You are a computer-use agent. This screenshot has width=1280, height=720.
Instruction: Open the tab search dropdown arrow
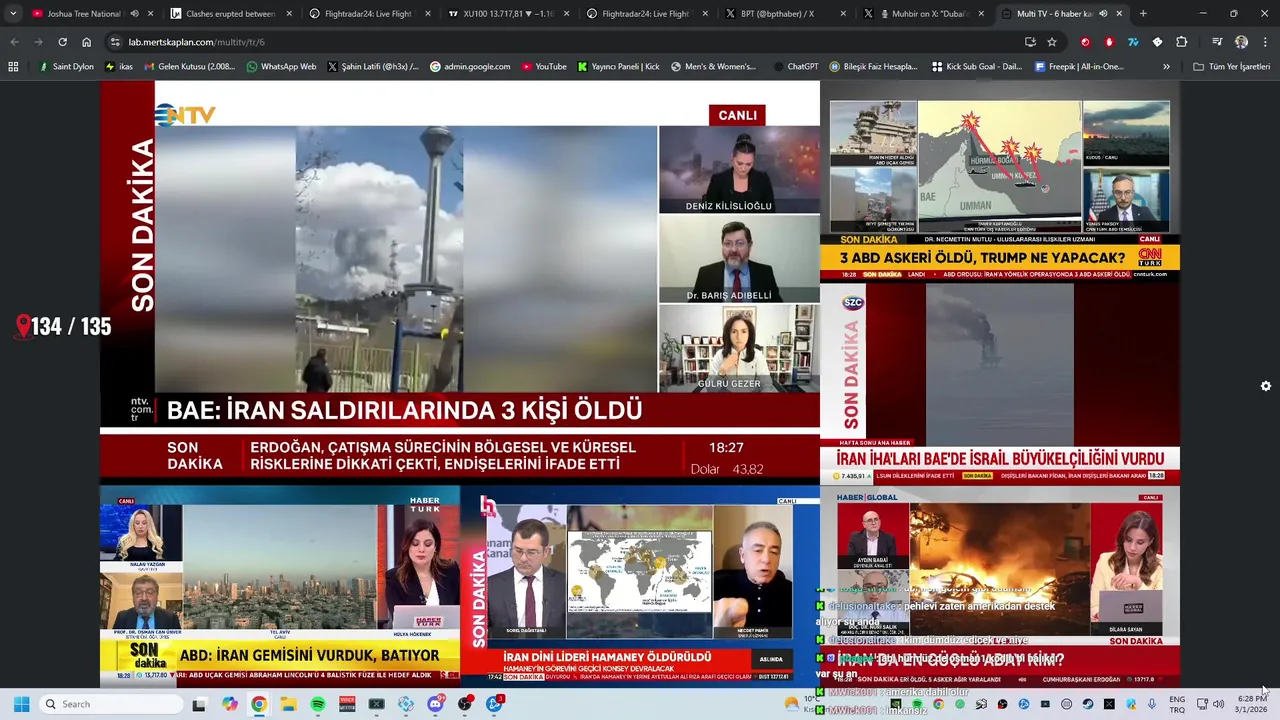point(13,14)
